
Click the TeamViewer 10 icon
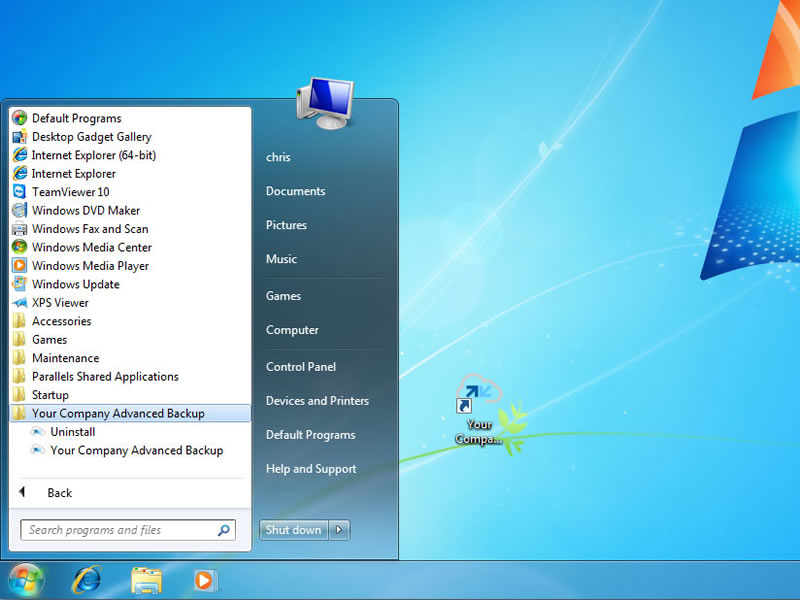[19, 192]
